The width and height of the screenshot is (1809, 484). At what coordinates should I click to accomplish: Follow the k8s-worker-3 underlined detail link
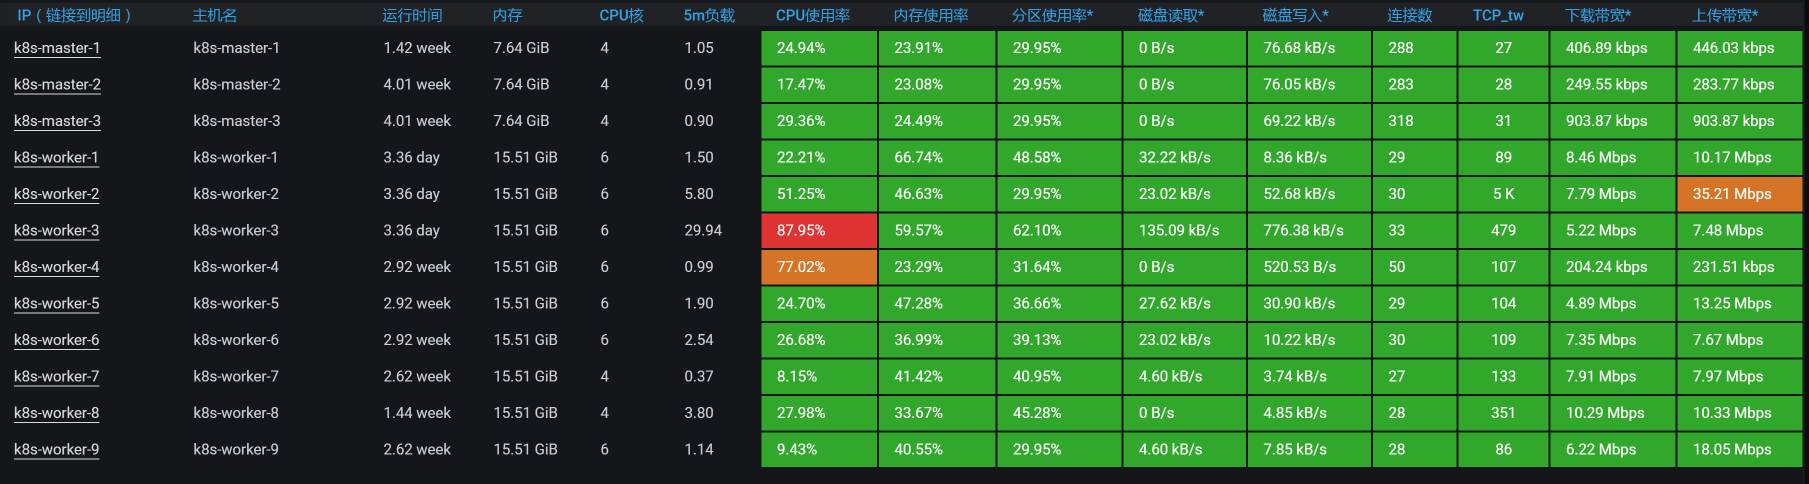[x=57, y=231]
